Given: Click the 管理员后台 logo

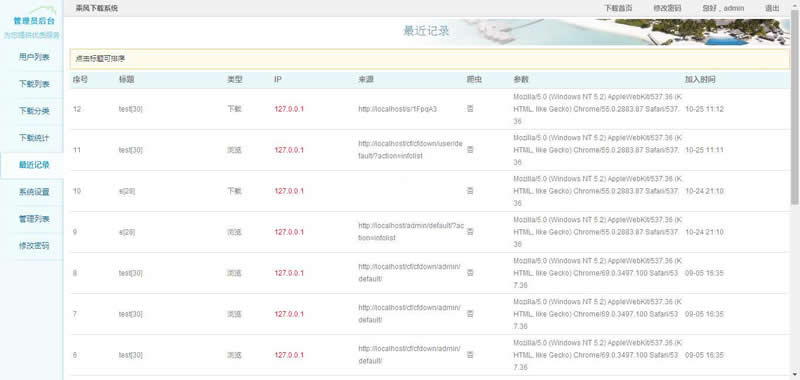Looking at the screenshot, I should (x=34, y=22).
